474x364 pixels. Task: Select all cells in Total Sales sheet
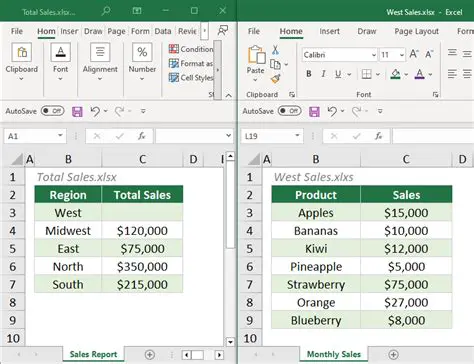(17, 159)
